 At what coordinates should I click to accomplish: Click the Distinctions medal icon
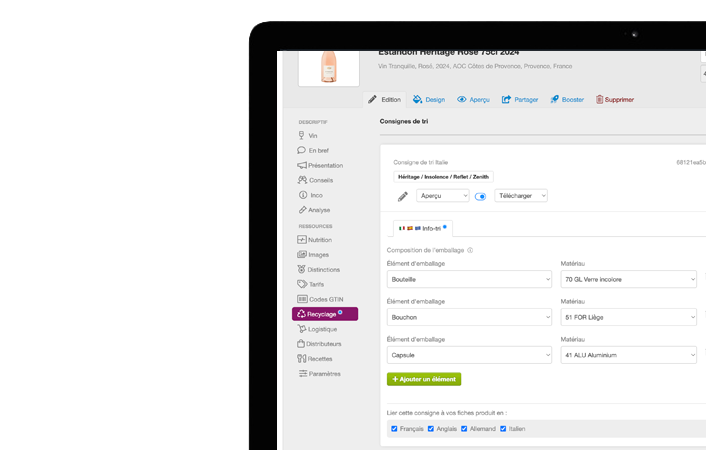click(x=301, y=269)
